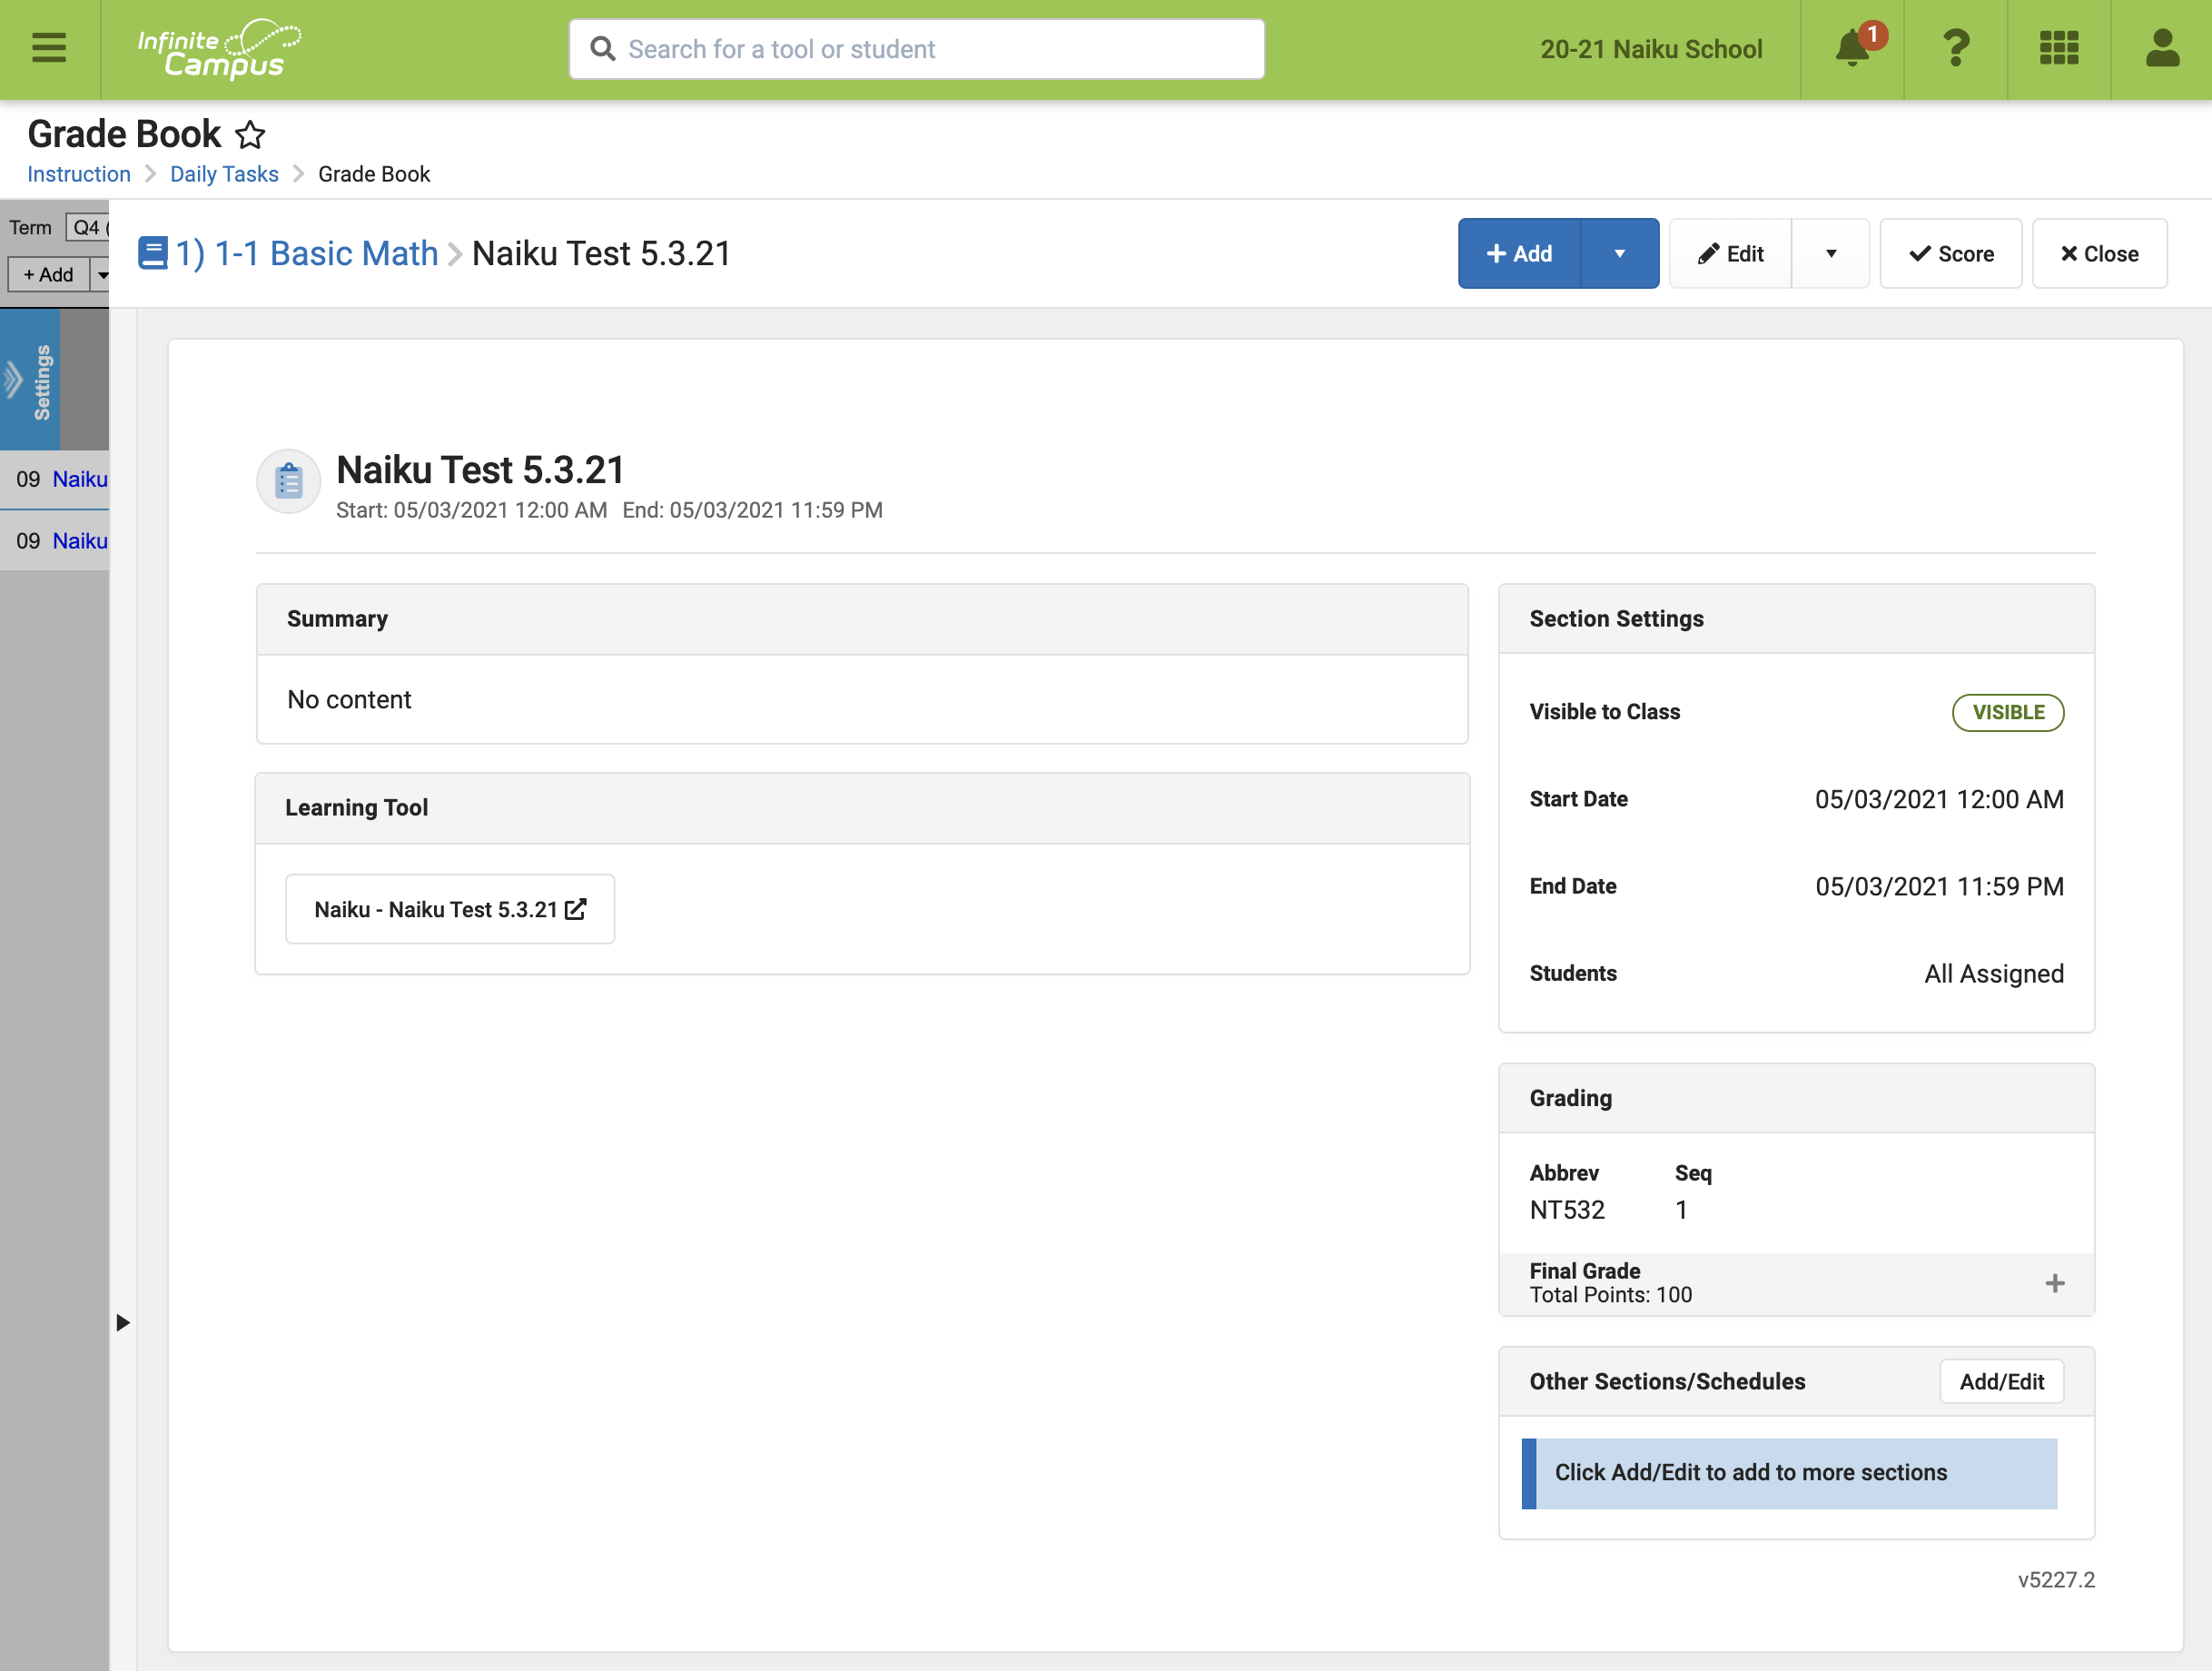Open the app switcher grid icon
Screen dimensions: 2212x1671
coord(2059,48)
